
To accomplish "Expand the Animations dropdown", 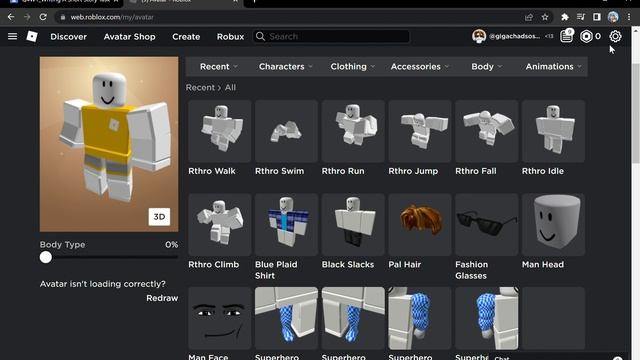I will [x=553, y=67].
